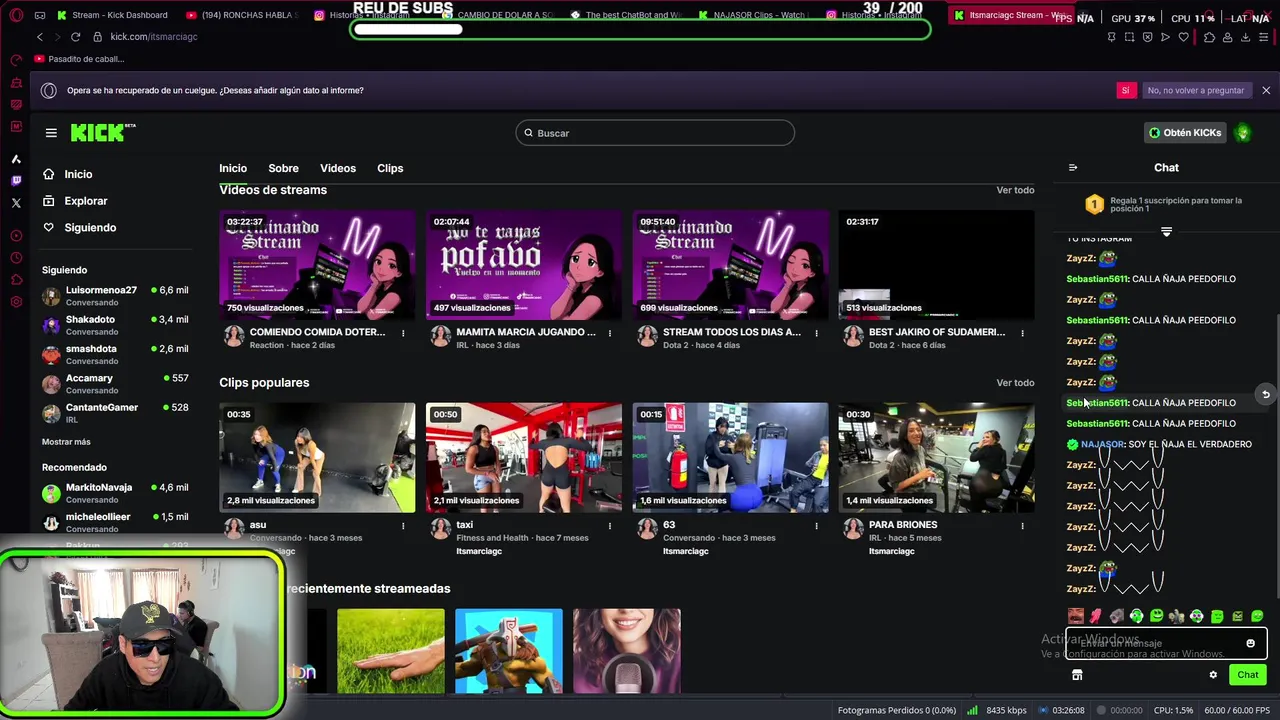The image size is (1280, 720).
Task: Click the Opera snapshot tool icon
Action: (1129, 37)
